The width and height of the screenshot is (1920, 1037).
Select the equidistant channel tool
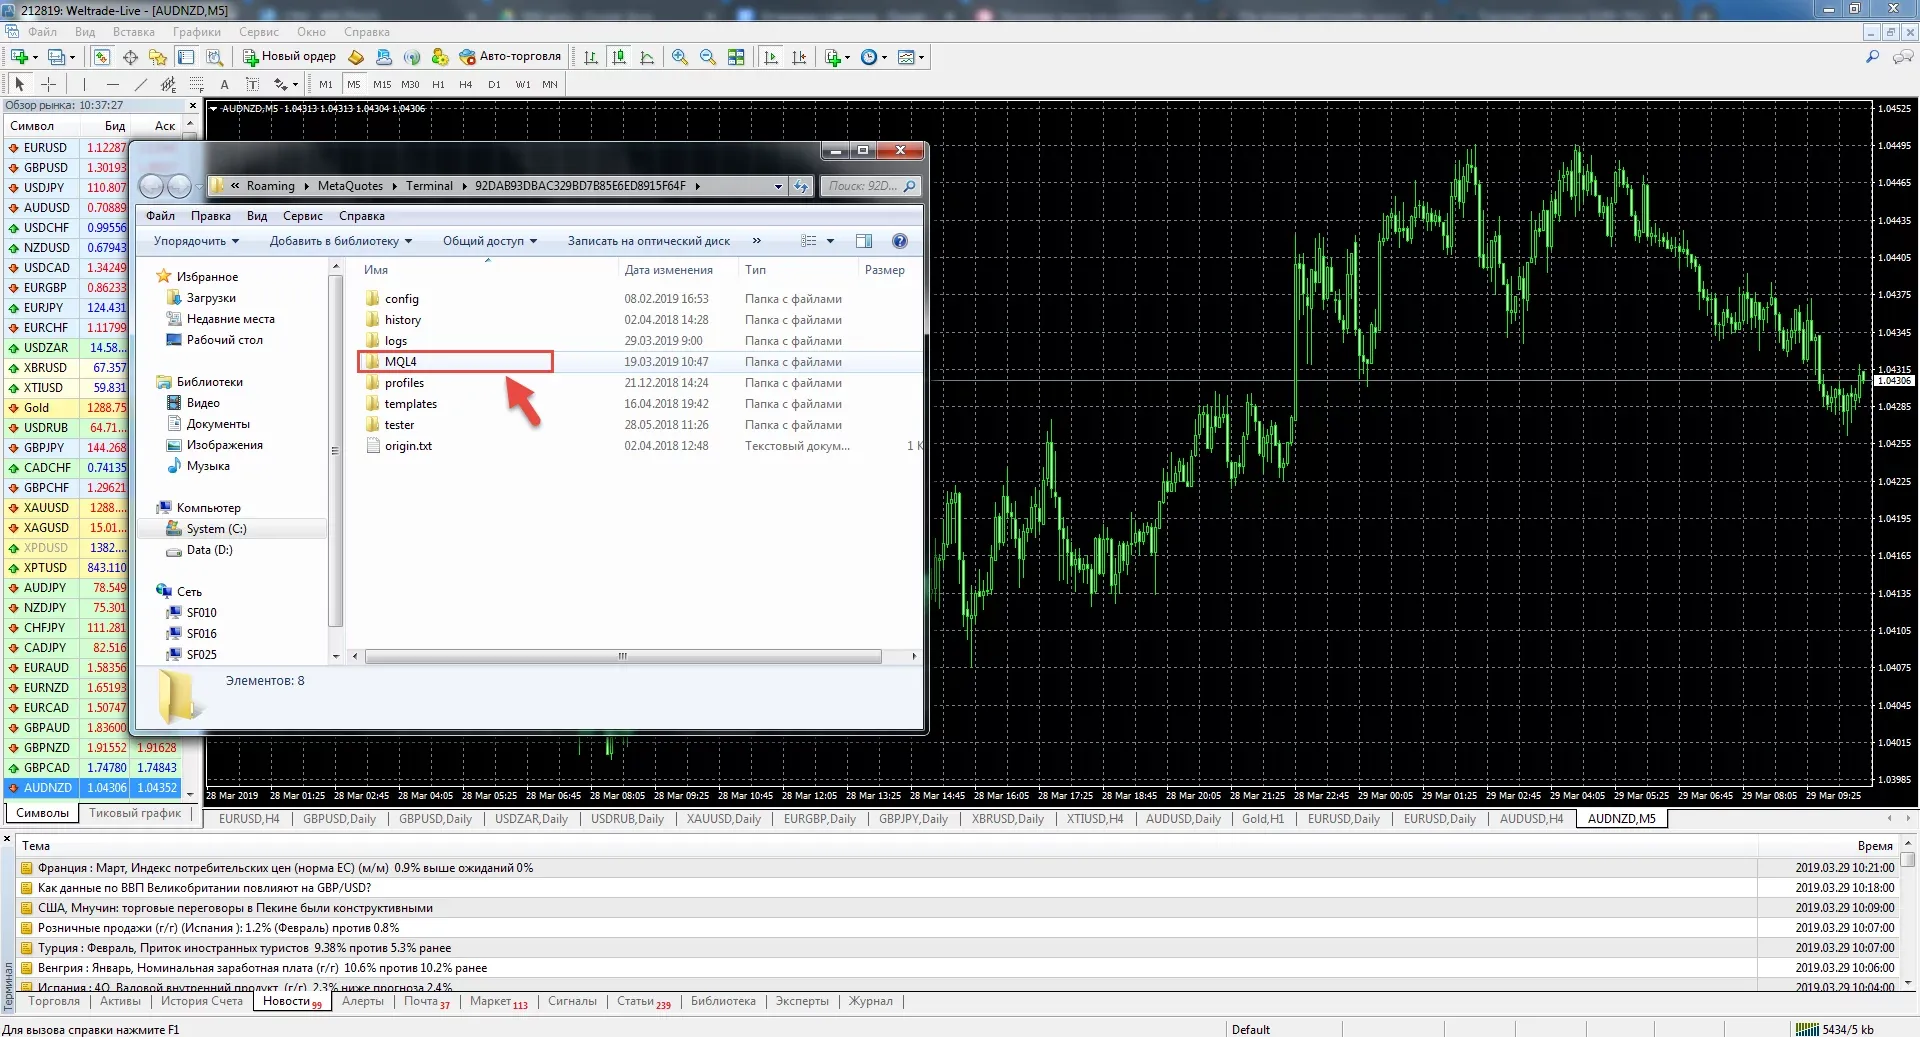point(169,84)
